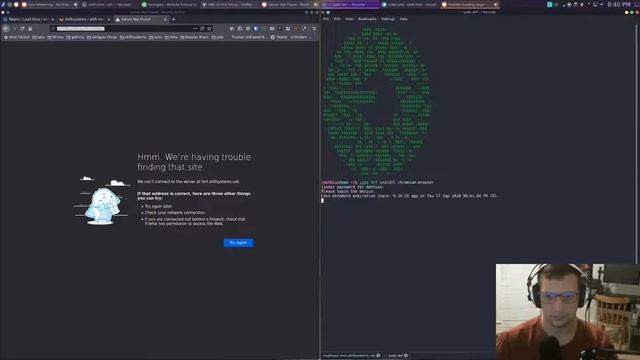Screen dimensions: 640x360
Task: Open the volume icon in system tray
Action: (x=582, y=4)
